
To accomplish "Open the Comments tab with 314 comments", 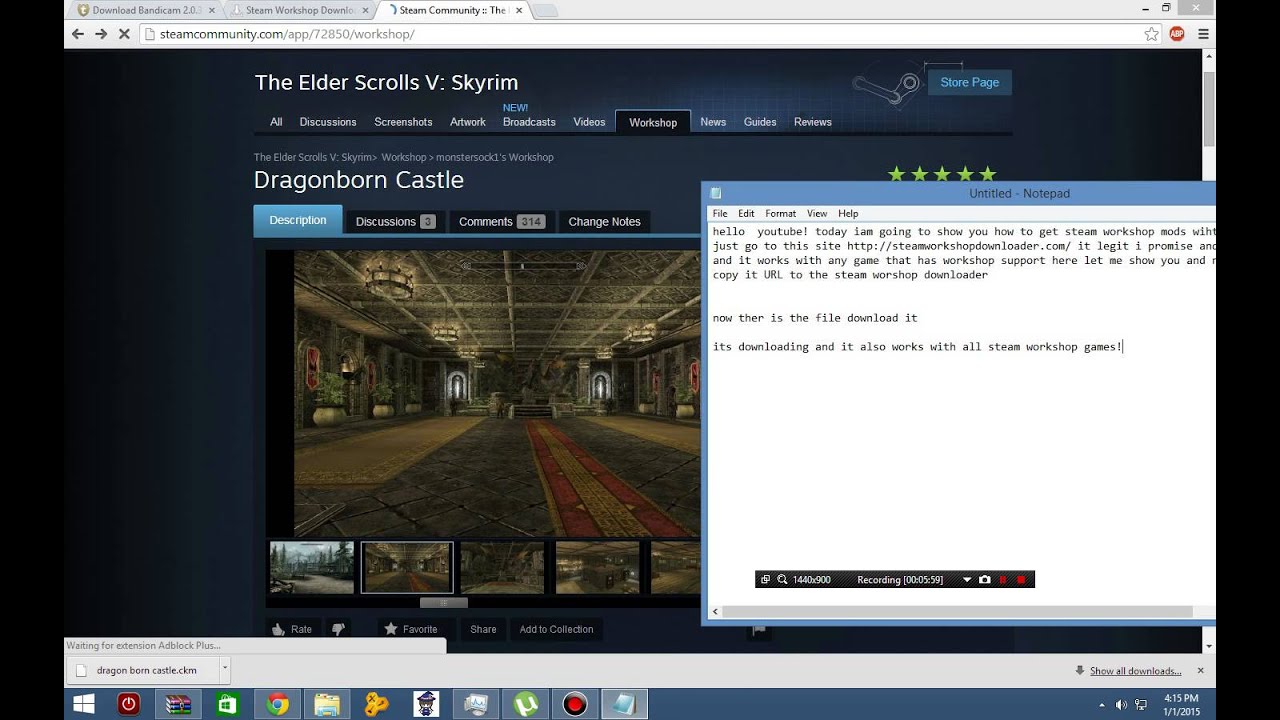I will pos(501,222).
